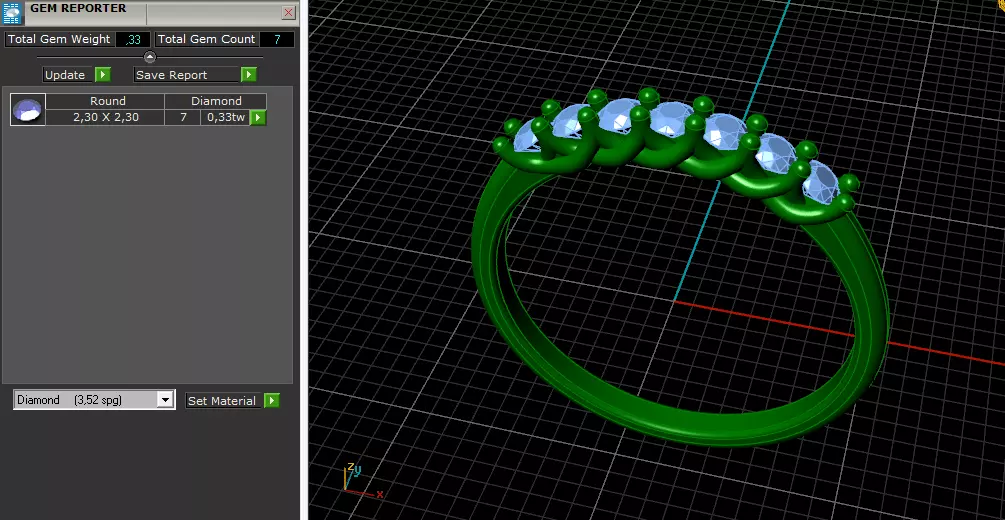The image size is (1005, 520).
Task: Click the XYZ axis indicator in the viewport
Action: (361, 480)
